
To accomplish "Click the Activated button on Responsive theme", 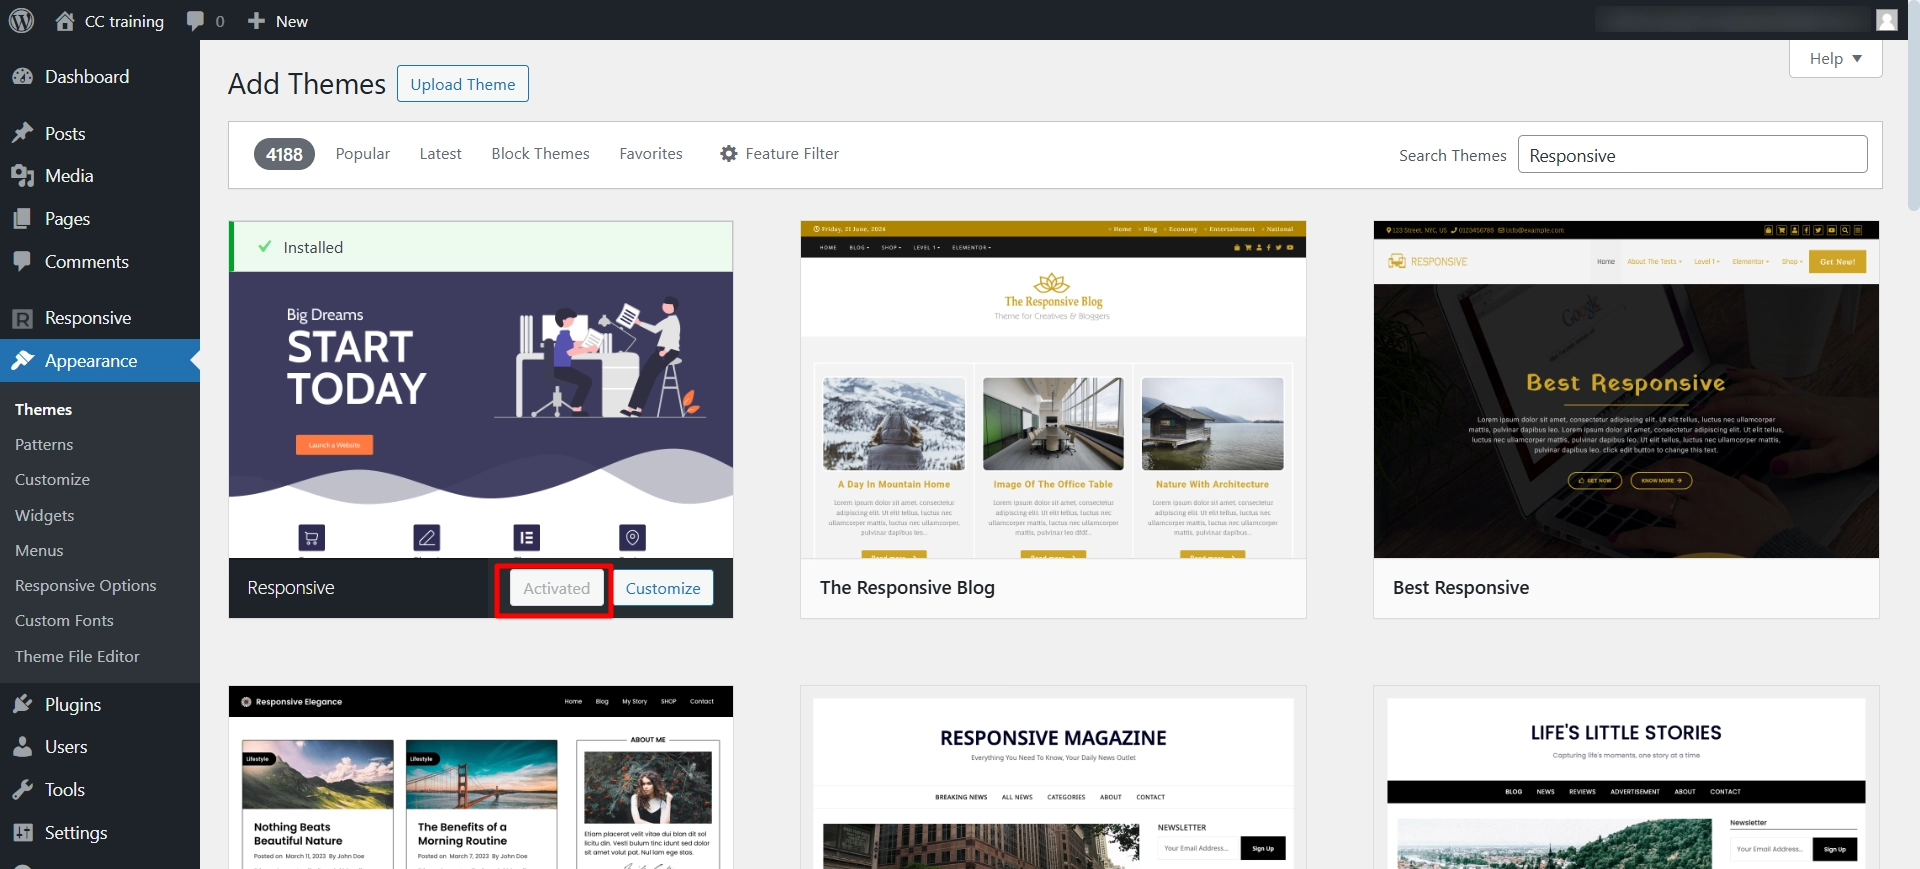I will point(557,588).
